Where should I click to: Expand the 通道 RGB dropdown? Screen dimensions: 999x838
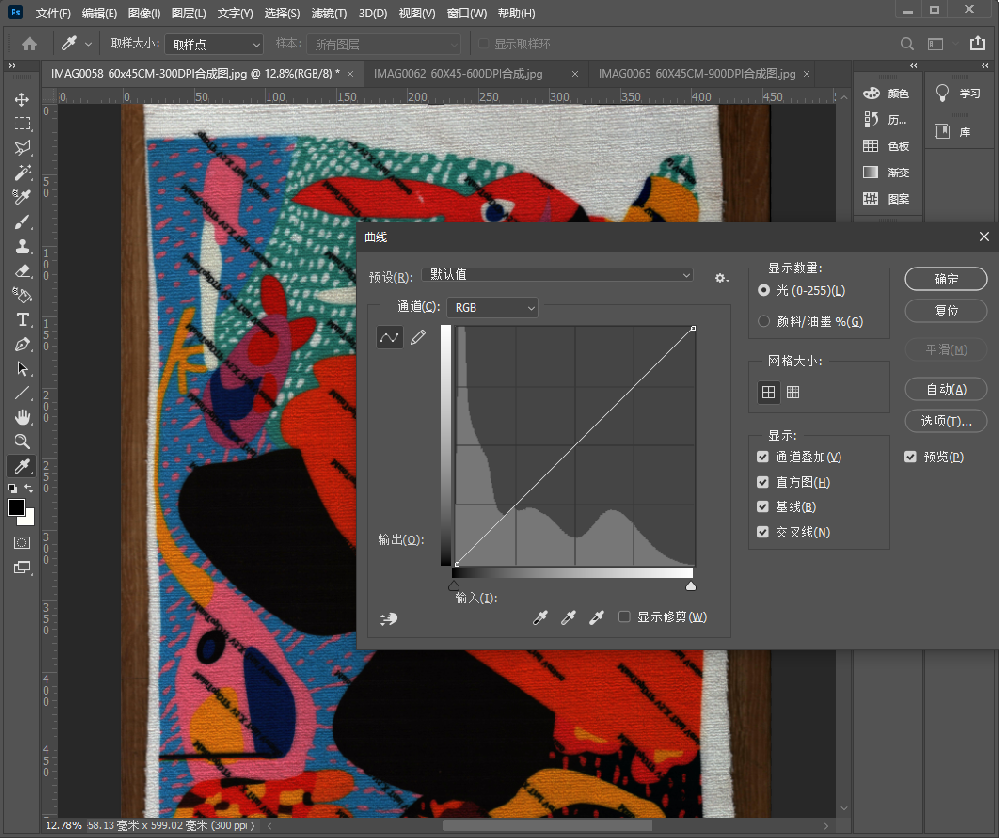coord(492,308)
